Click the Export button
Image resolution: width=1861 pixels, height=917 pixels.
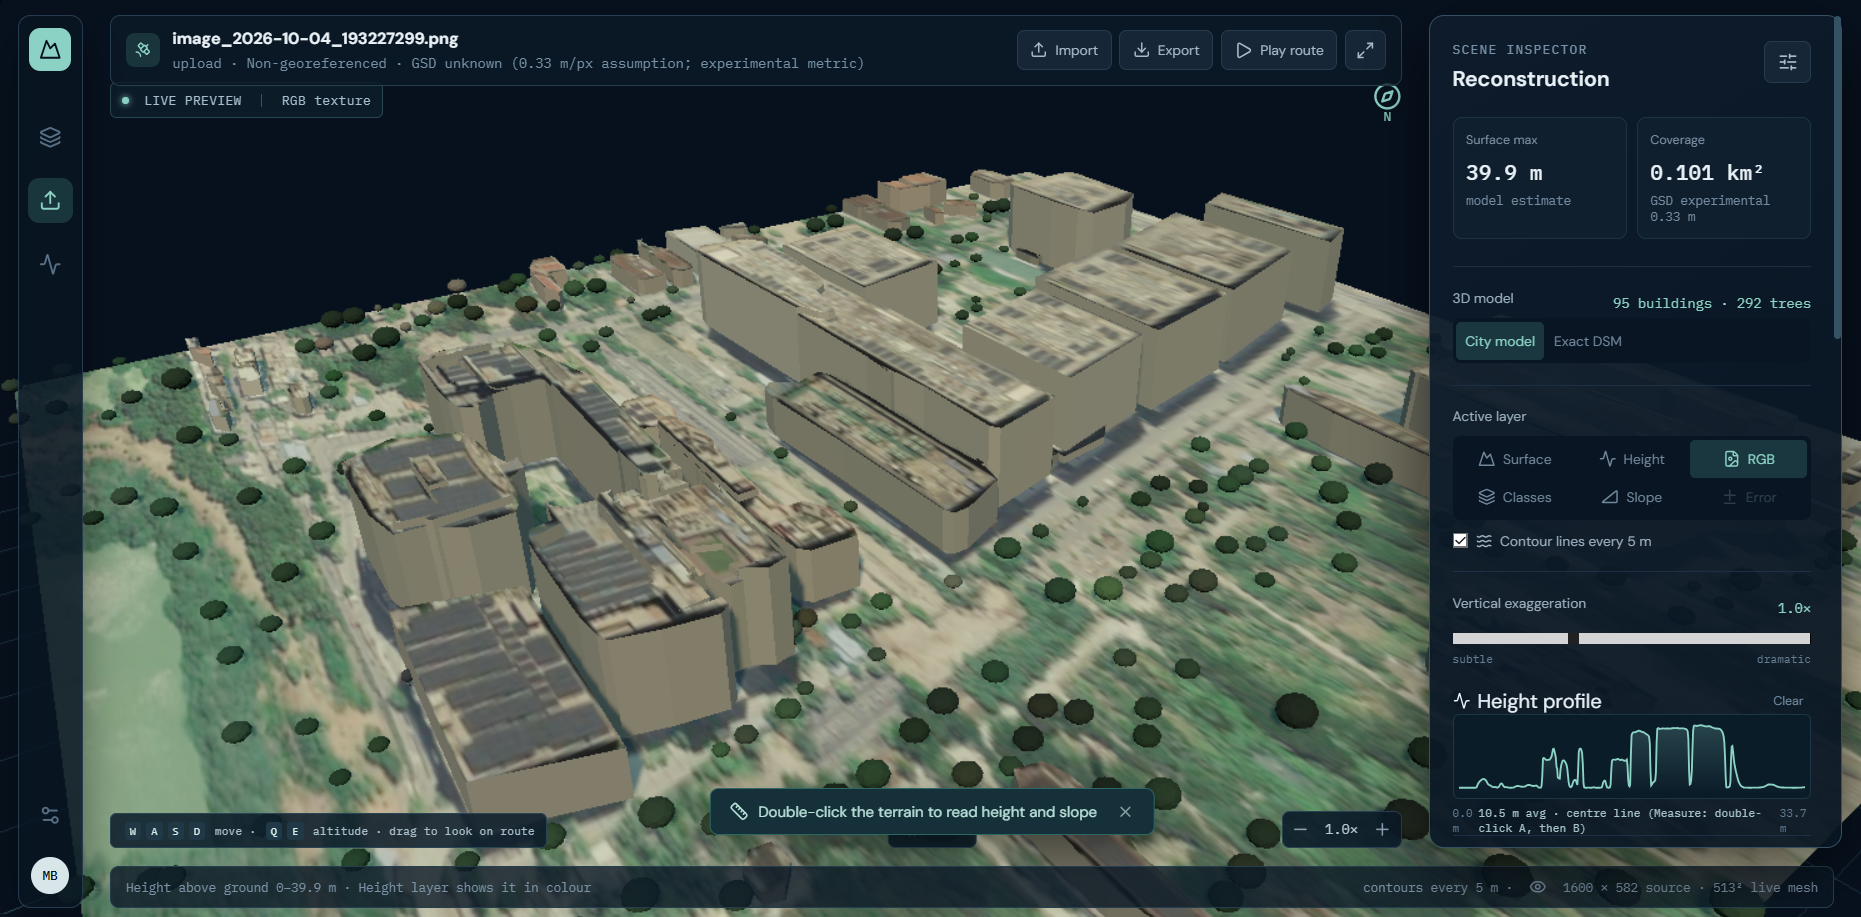[x=1166, y=50]
